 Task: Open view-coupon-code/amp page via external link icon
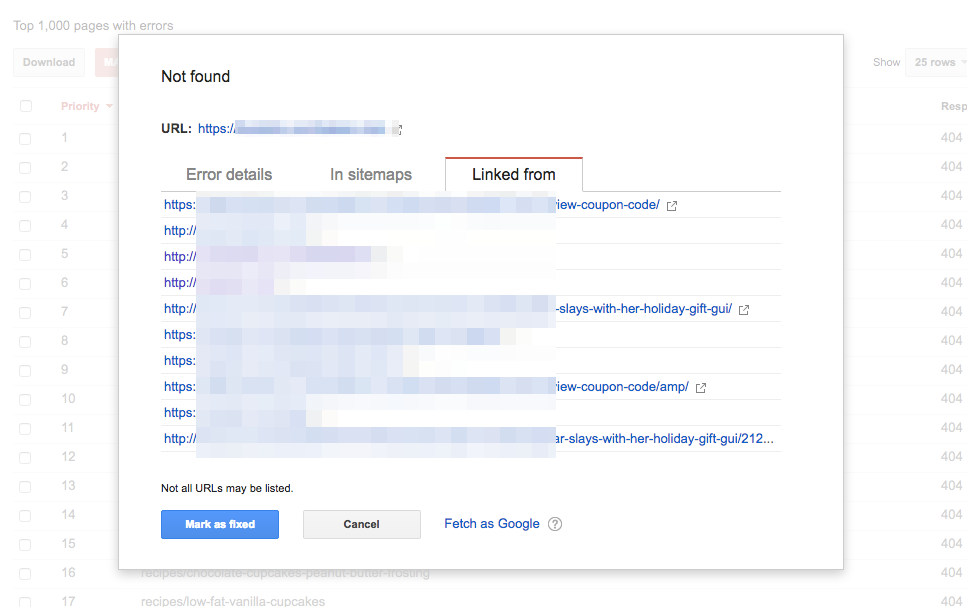pyautogui.click(x=700, y=386)
